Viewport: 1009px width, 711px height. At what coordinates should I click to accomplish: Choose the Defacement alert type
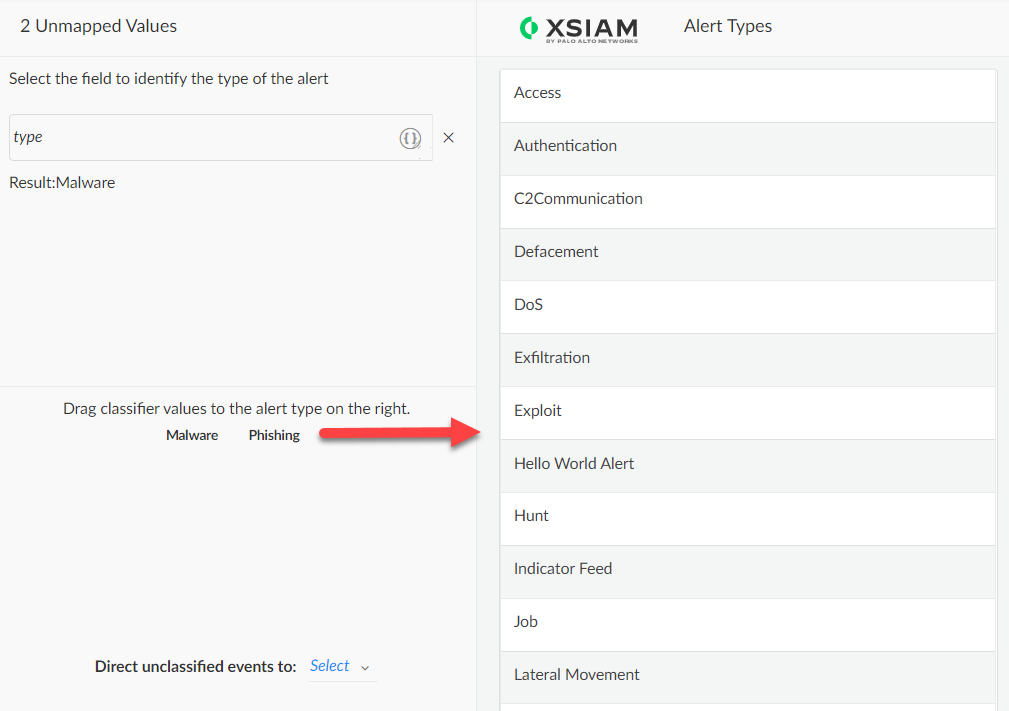[748, 254]
